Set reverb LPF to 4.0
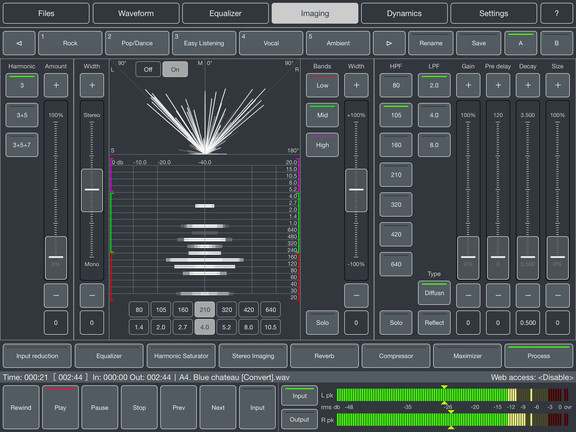 [x=434, y=115]
